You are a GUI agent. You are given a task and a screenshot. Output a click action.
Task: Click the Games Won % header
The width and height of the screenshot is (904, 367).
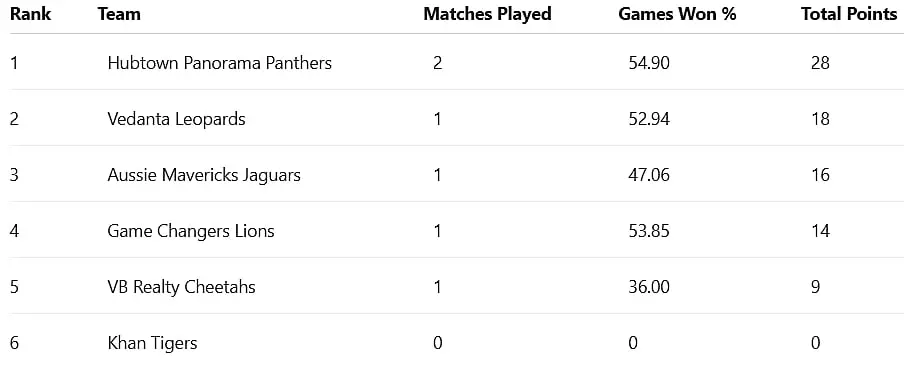677,14
